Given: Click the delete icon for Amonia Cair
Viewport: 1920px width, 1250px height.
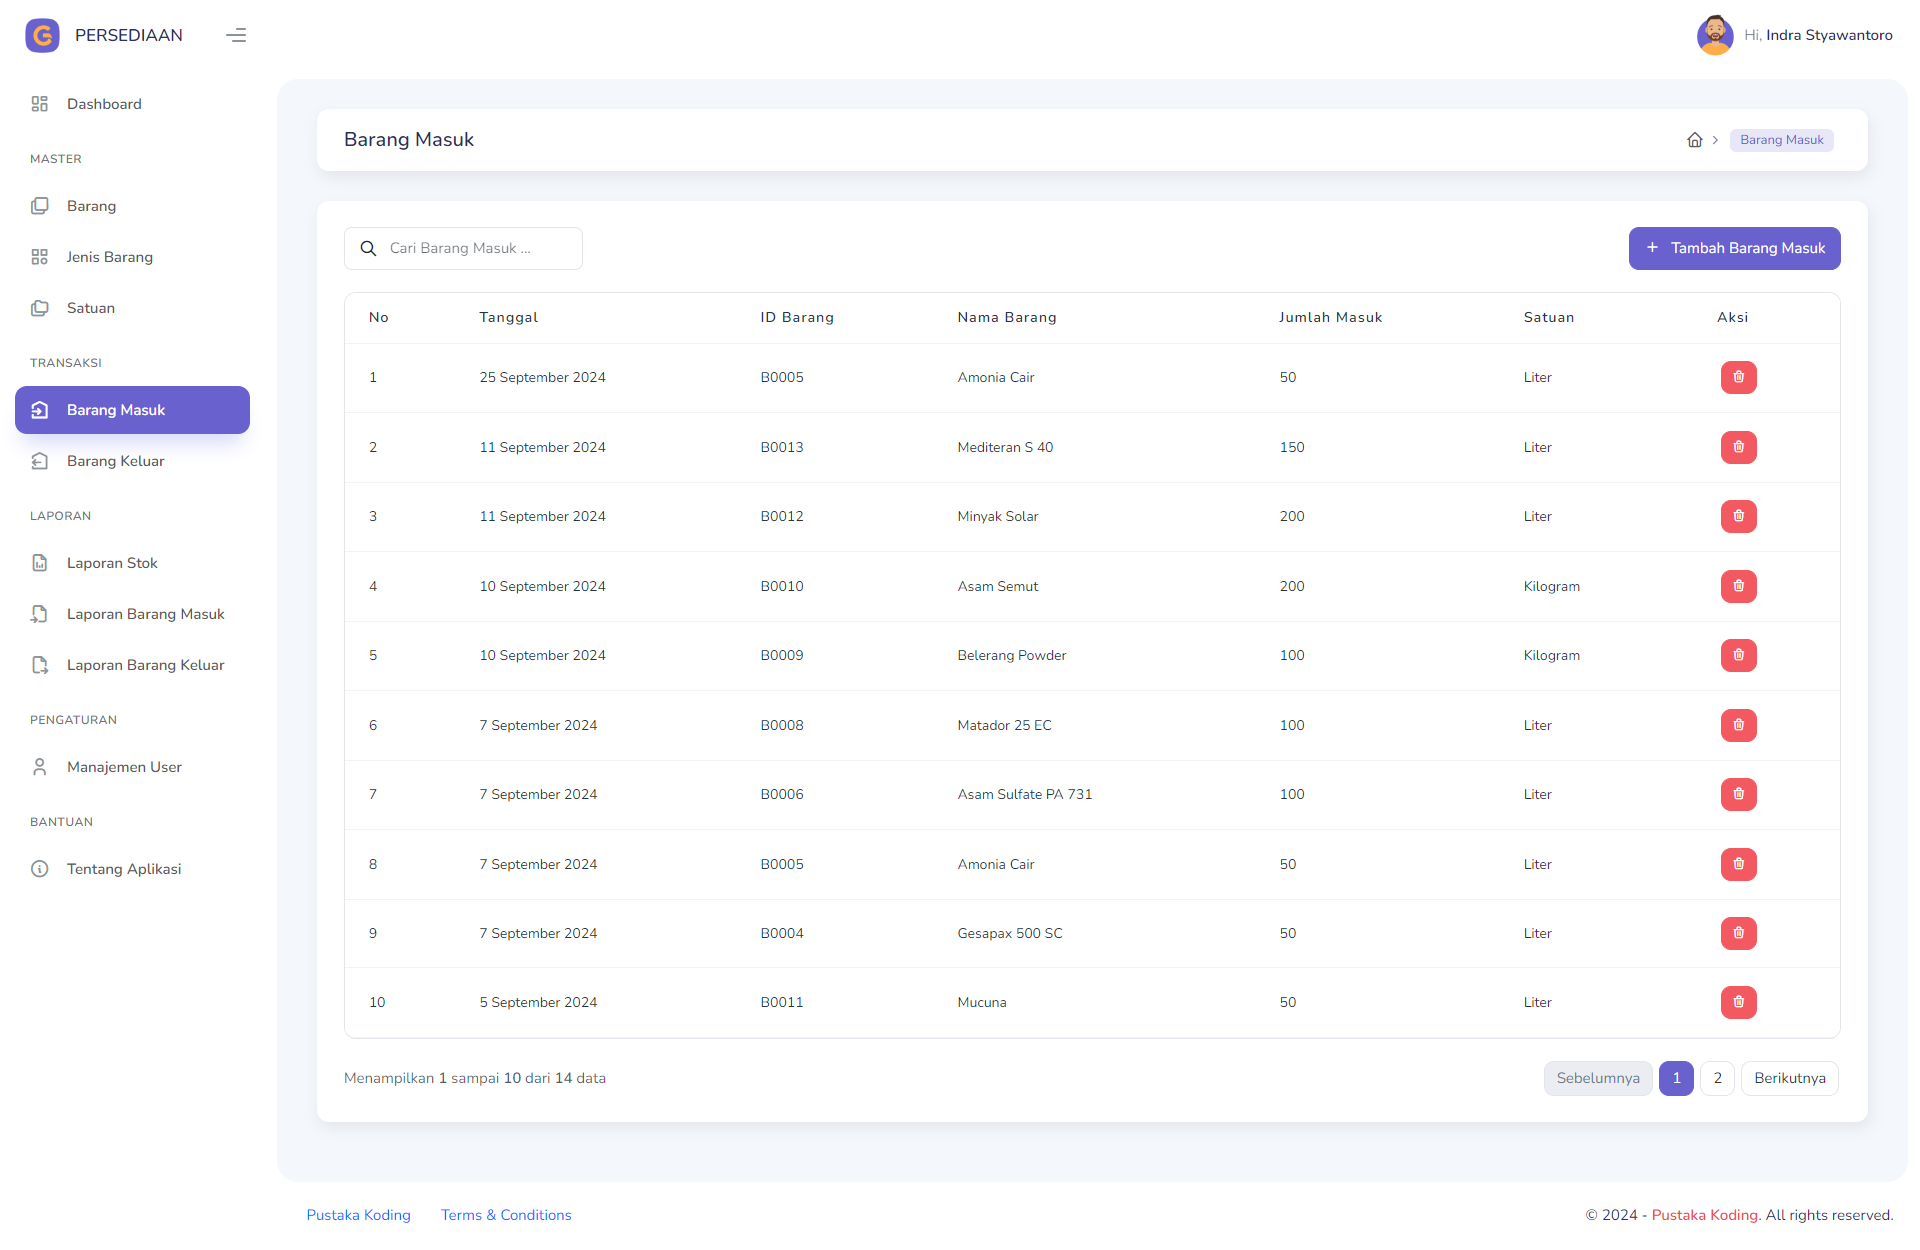Looking at the screenshot, I should (1737, 377).
